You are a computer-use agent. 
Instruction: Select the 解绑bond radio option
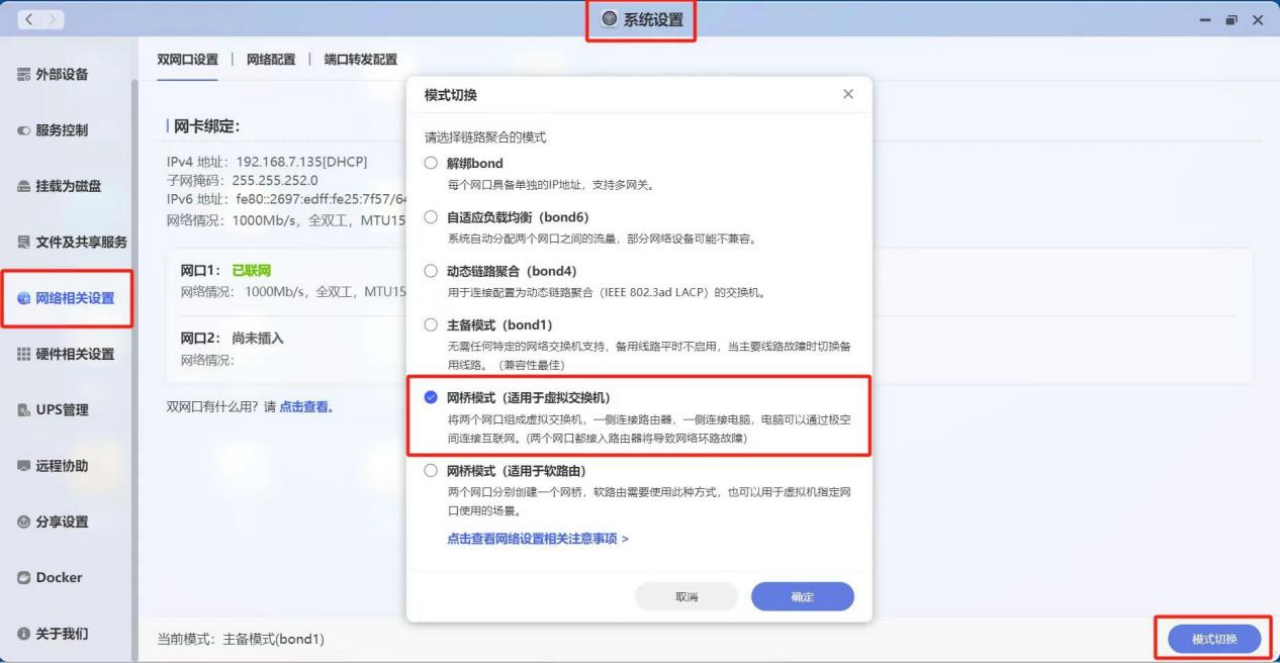point(430,162)
